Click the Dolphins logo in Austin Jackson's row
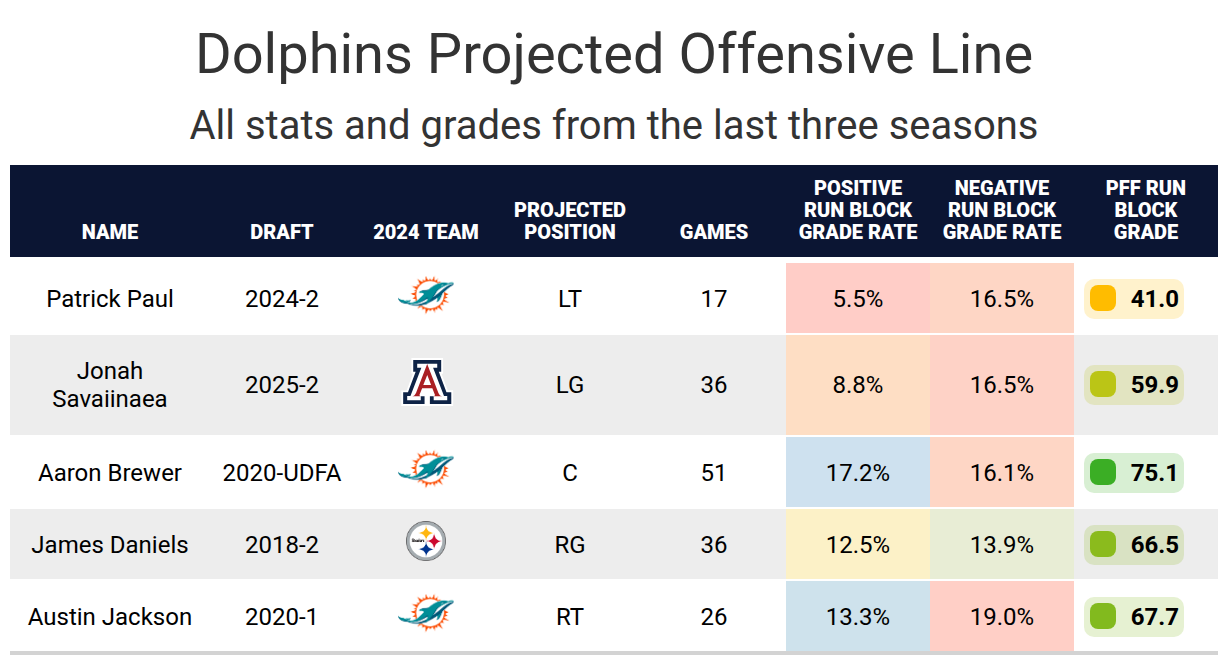 pos(426,615)
